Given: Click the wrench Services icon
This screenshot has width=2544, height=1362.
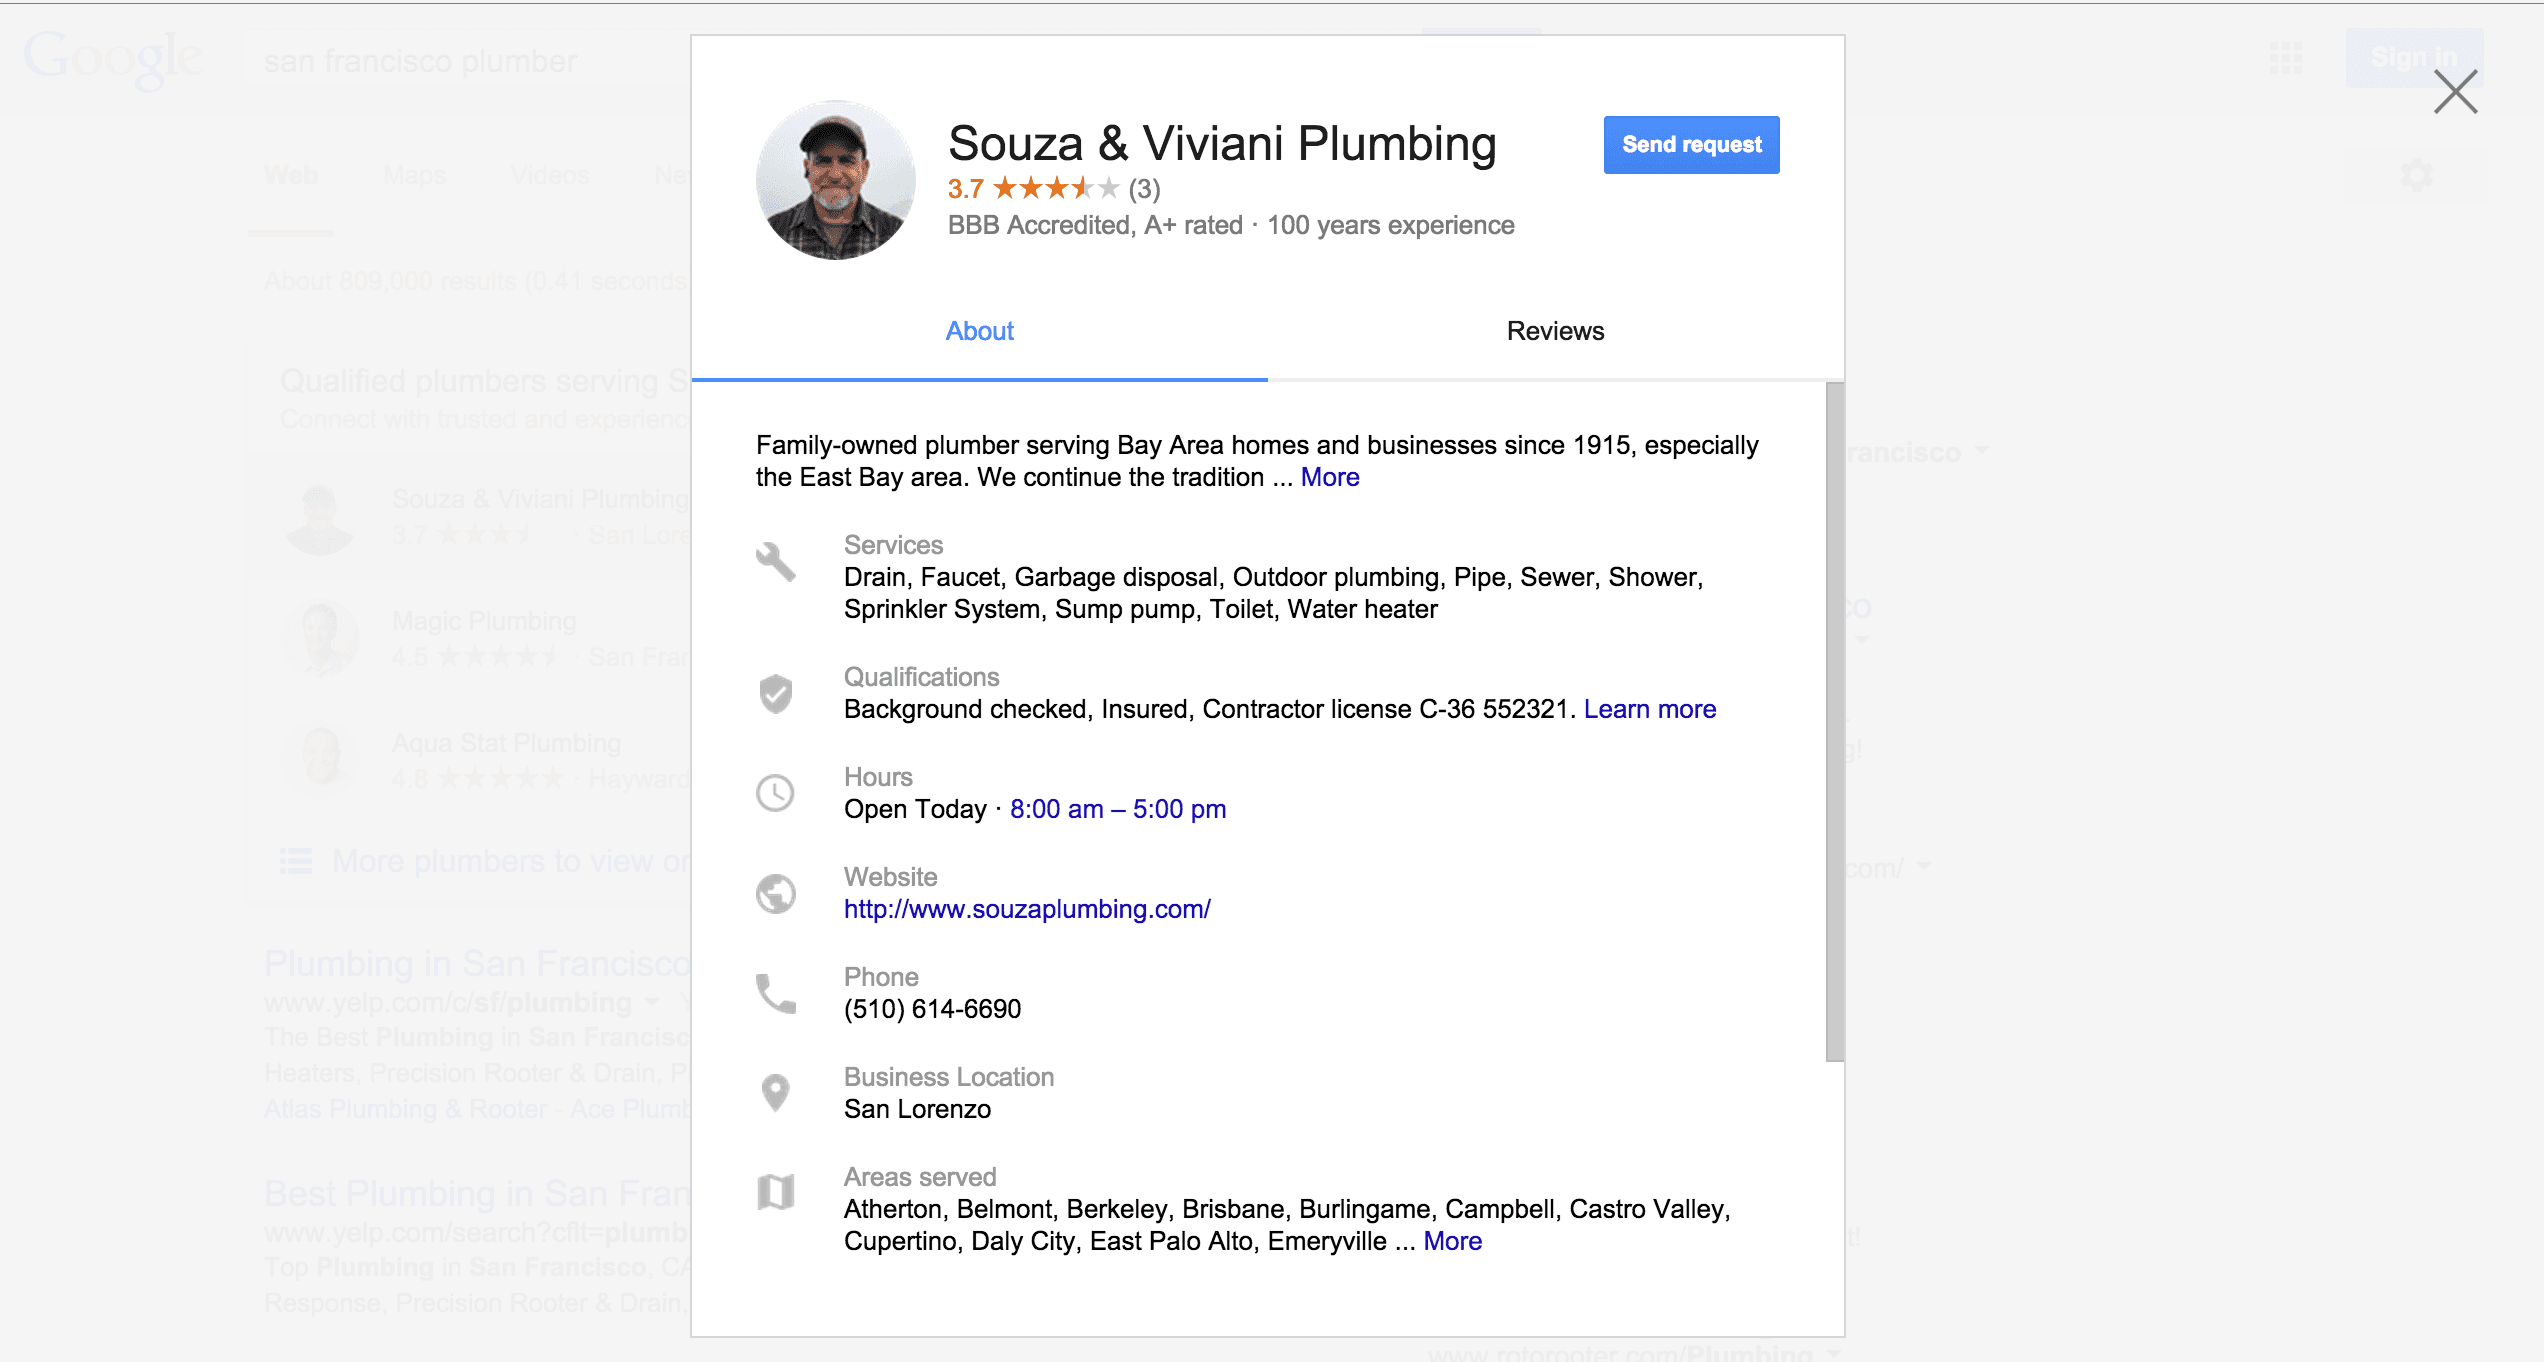Looking at the screenshot, I should [777, 562].
